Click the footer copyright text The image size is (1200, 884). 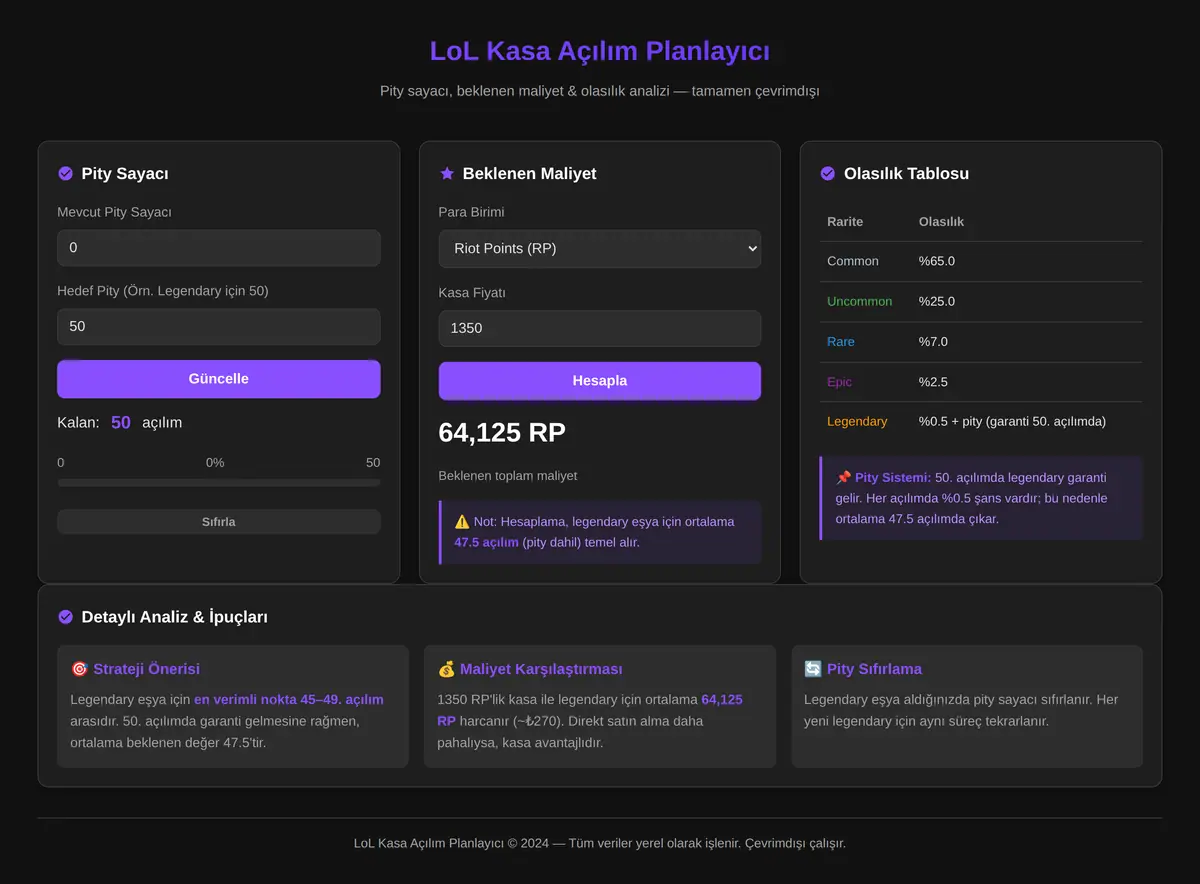(x=600, y=843)
